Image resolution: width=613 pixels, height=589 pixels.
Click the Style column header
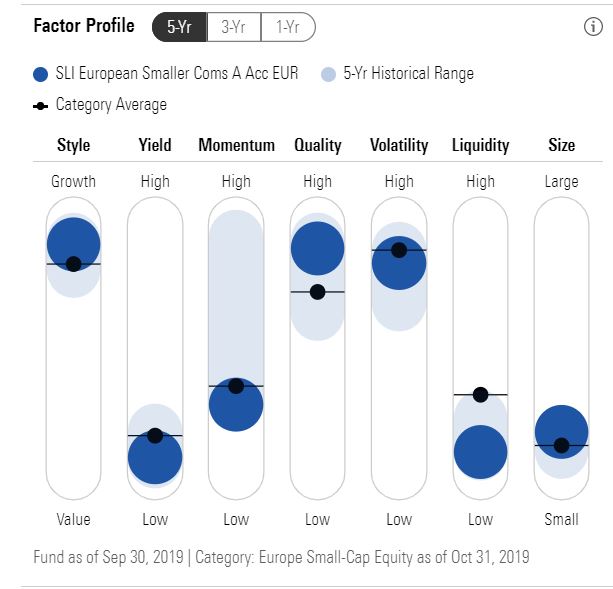pyautogui.click(x=73, y=145)
